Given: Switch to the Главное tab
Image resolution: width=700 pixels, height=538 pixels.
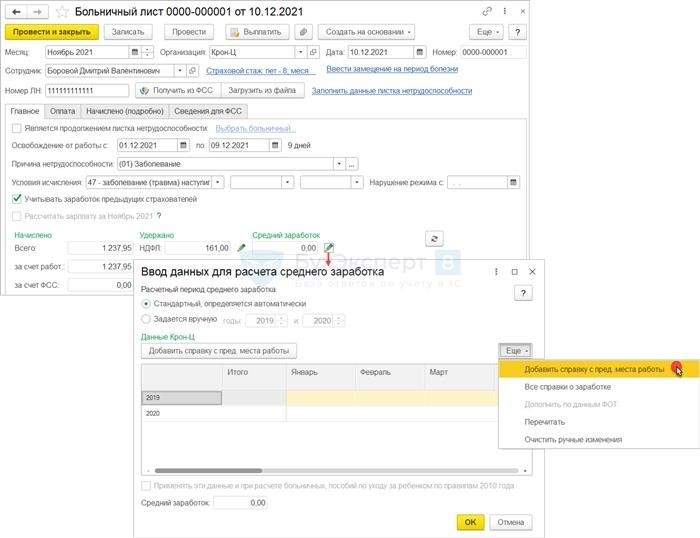Looking at the screenshot, I should point(25,111).
